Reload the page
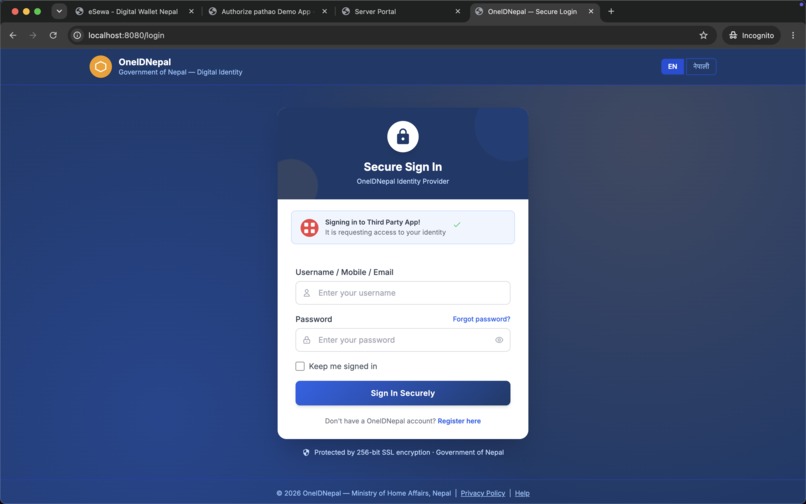 tap(53, 35)
